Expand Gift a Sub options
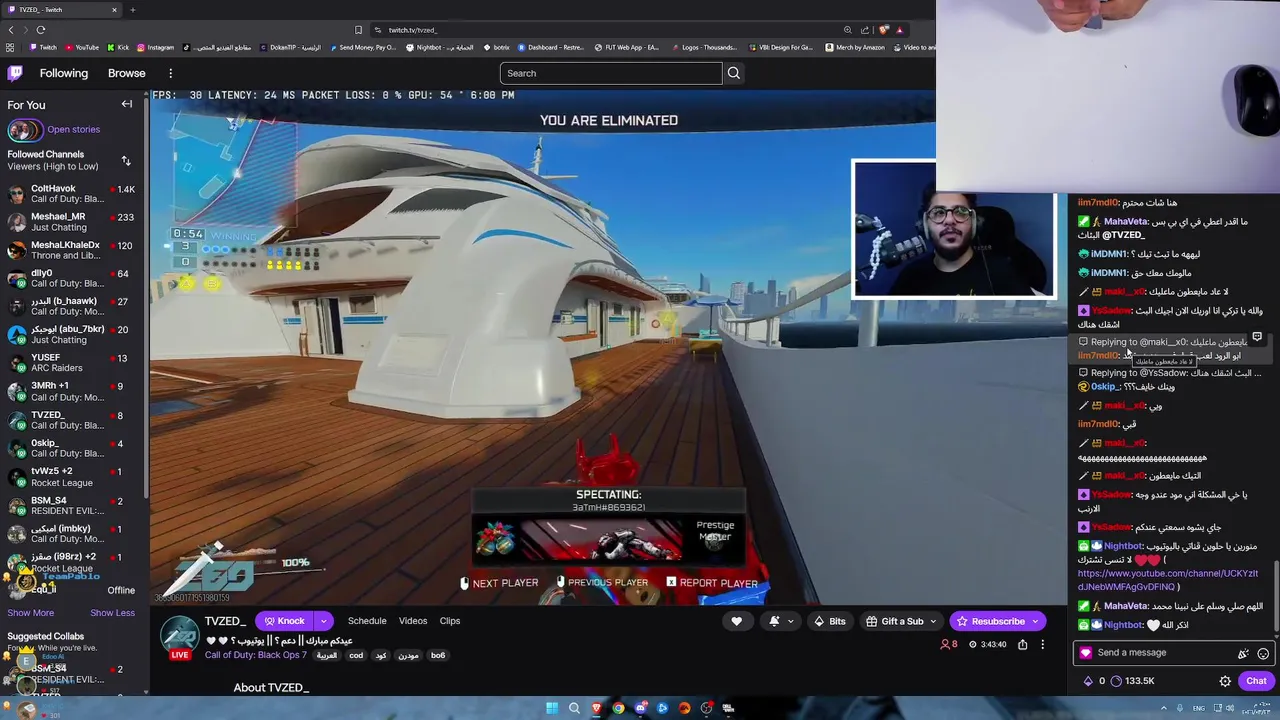The image size is (1280, 720). tap(932, 621)
